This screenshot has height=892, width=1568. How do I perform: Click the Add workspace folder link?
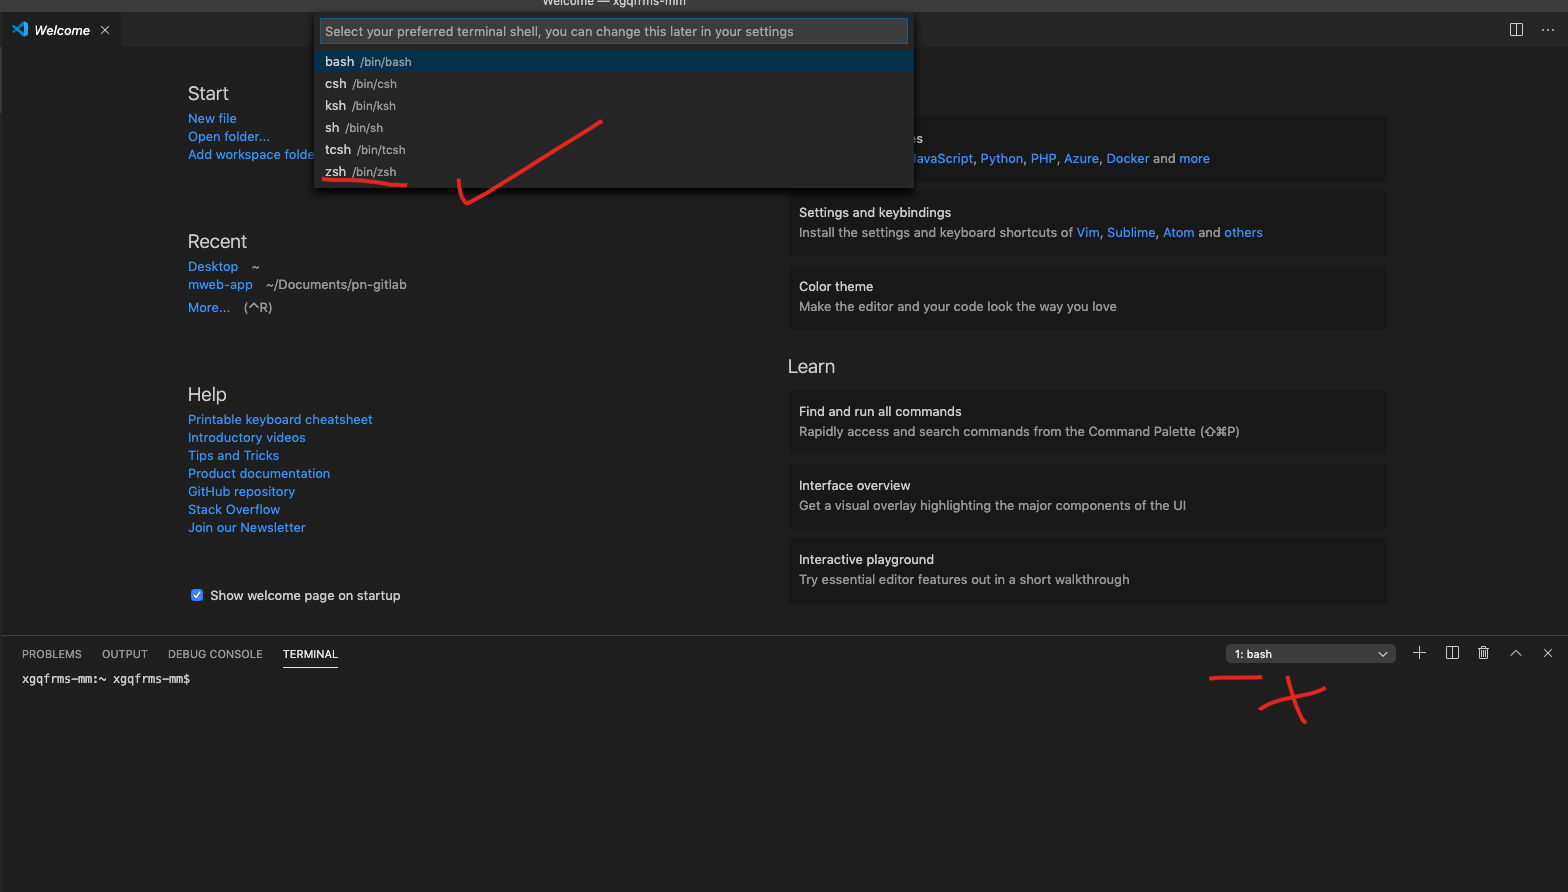251,154
